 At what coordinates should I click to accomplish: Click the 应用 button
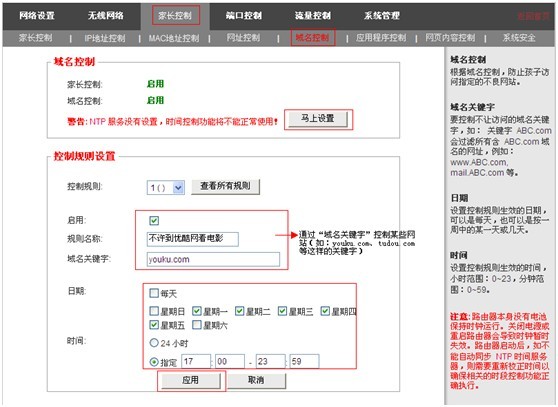pos(191,381)
